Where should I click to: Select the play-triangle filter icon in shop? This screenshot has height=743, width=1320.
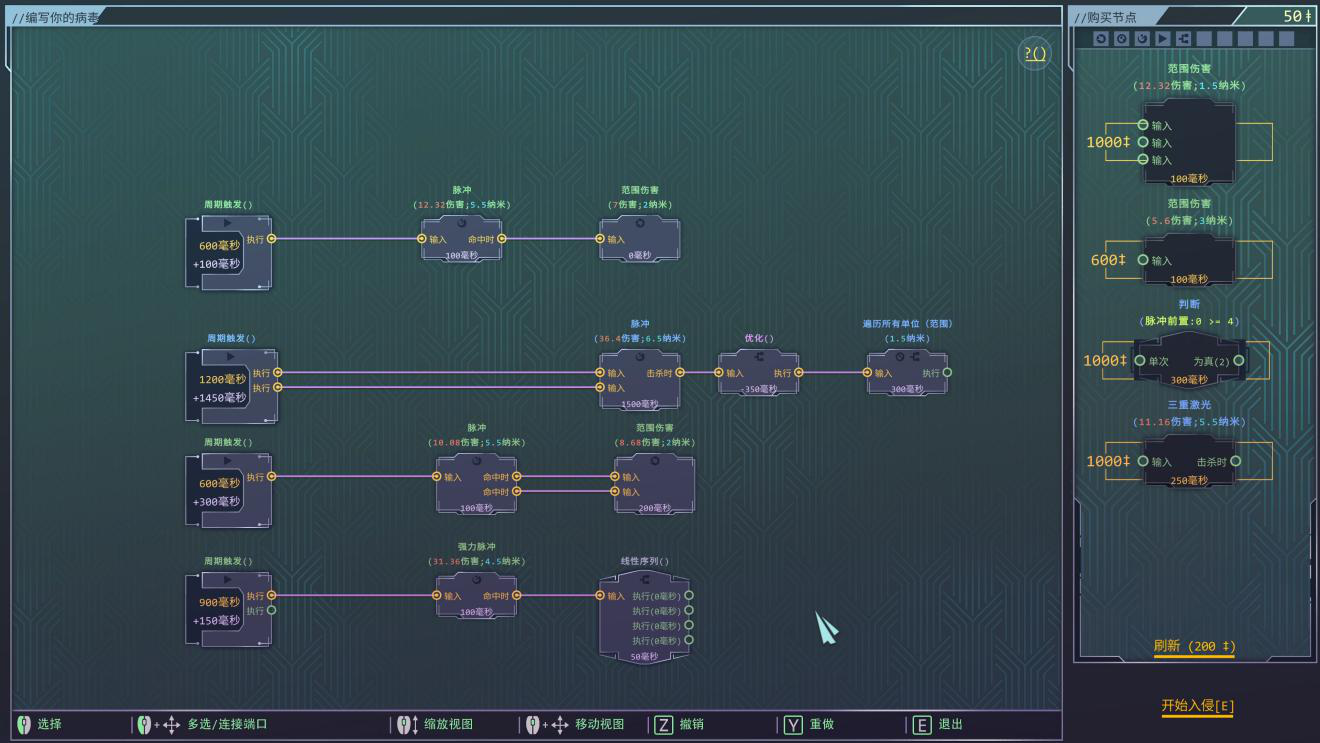[x=1163, y=39]
